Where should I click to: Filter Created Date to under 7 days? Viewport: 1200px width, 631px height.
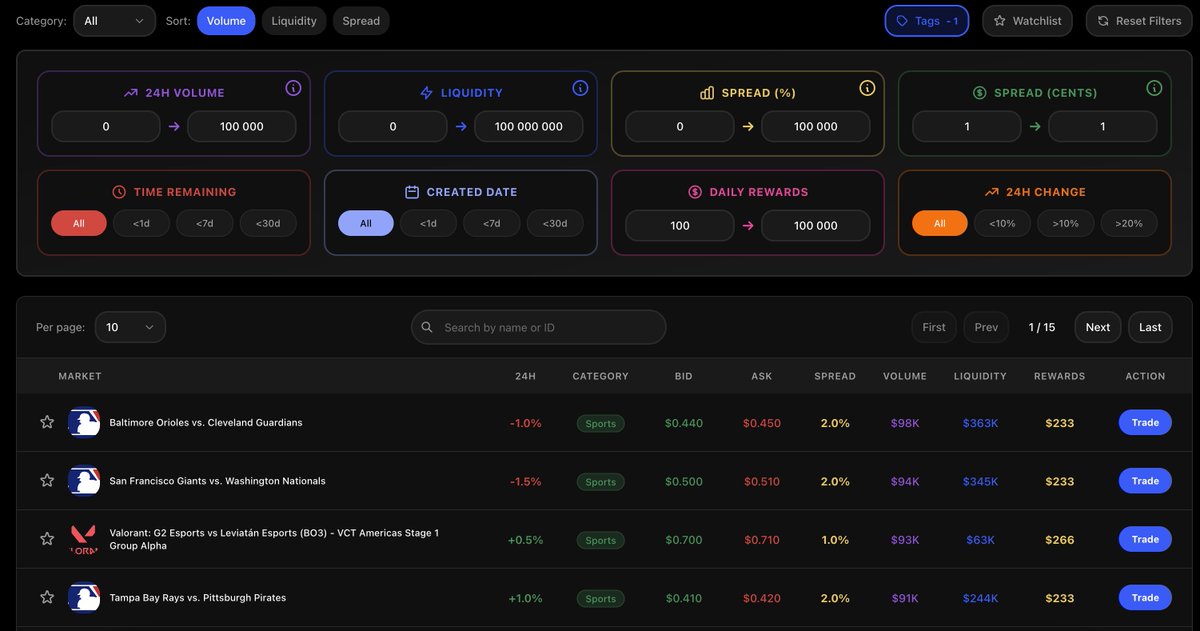coord(492,224)
